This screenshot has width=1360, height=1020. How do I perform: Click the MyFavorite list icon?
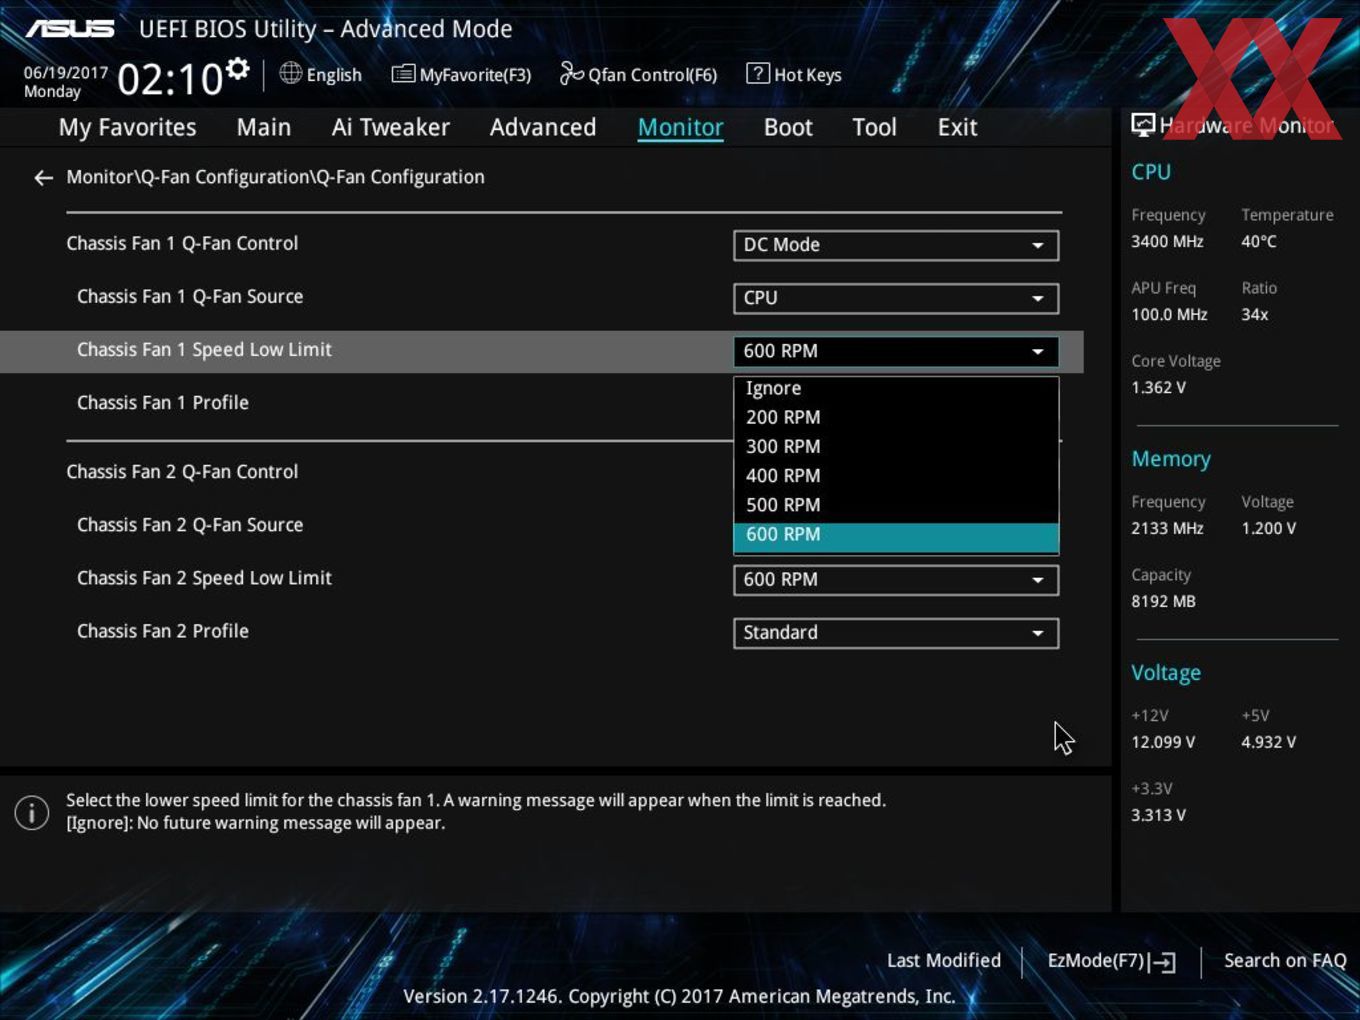point(403,74)
